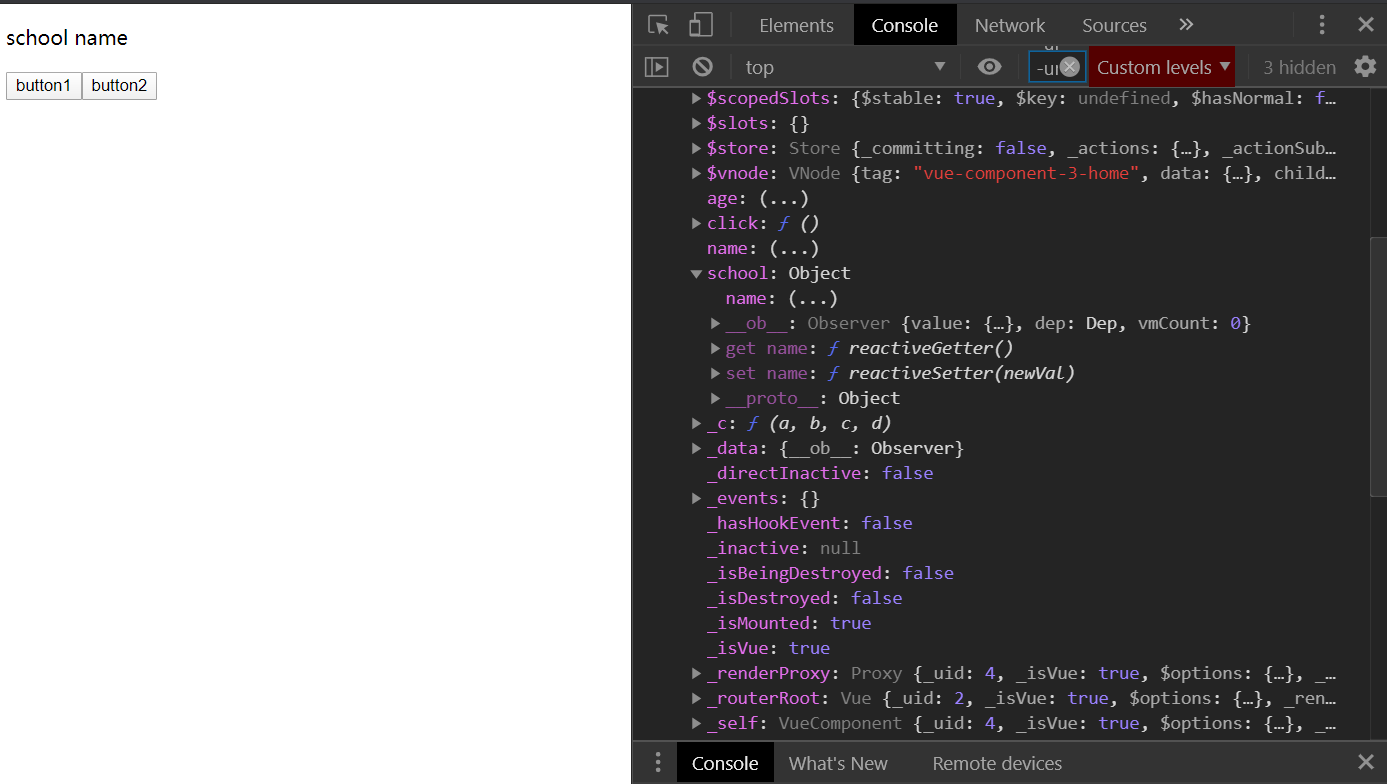This screenshot has width=1387, height=784.
Task: Toggle the device toolbar icon
Action: [x=700, y=25]
